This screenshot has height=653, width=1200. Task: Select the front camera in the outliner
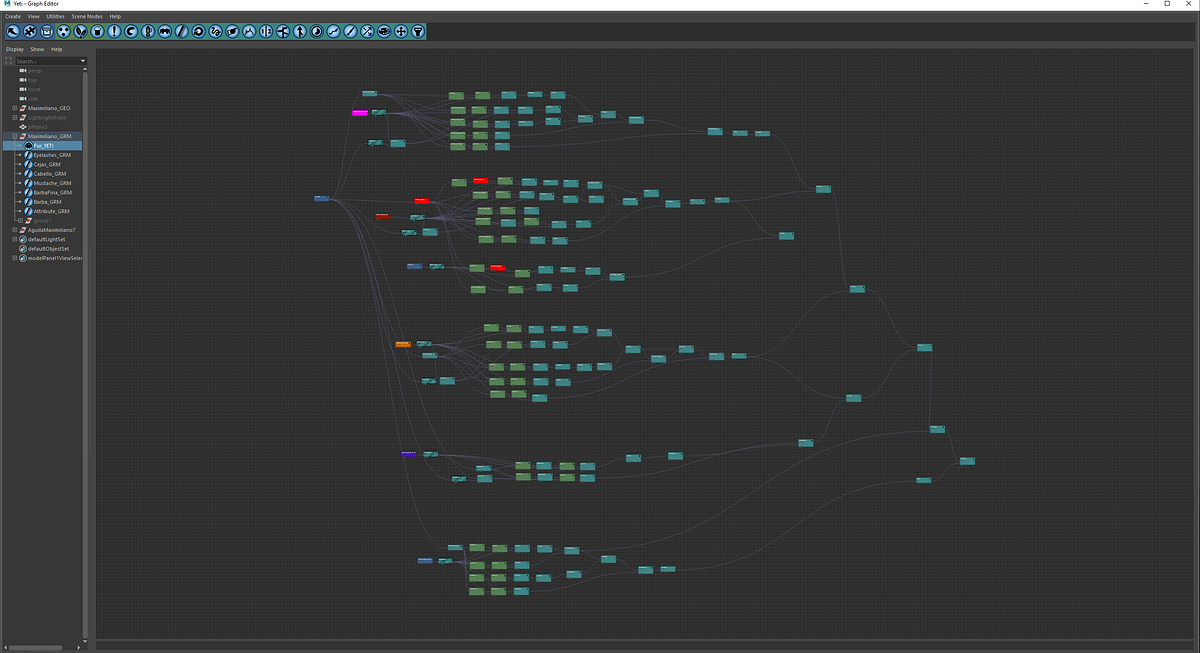point(33,89)
